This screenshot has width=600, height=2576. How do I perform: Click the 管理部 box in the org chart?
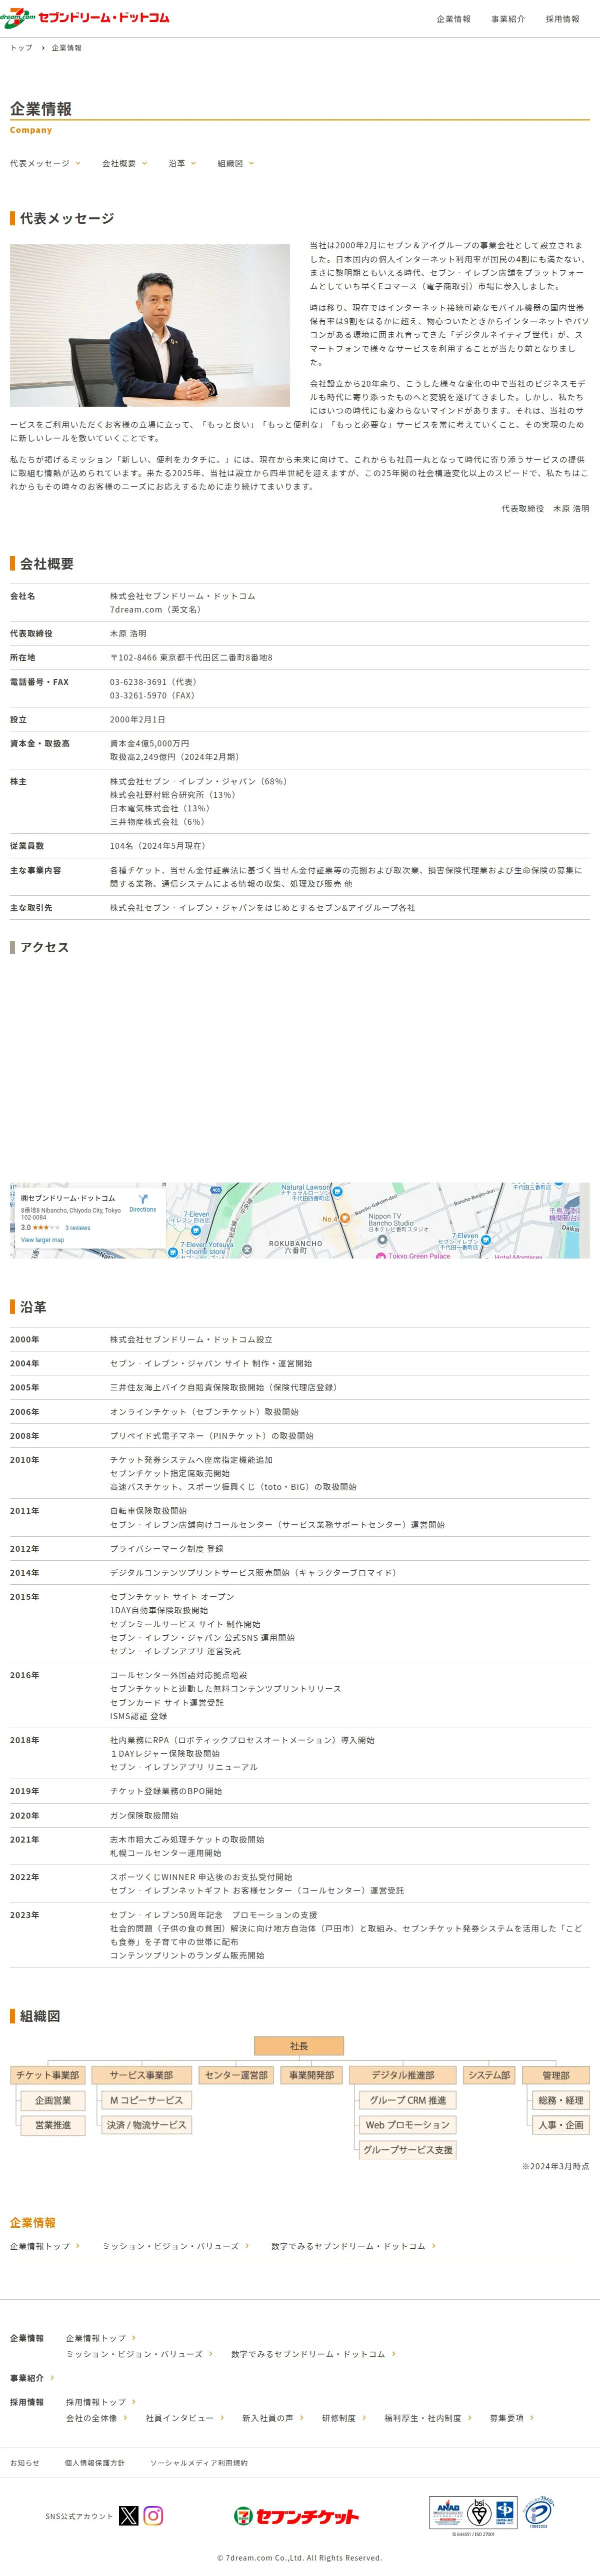pyautogui.click(x=556, y=2075)
